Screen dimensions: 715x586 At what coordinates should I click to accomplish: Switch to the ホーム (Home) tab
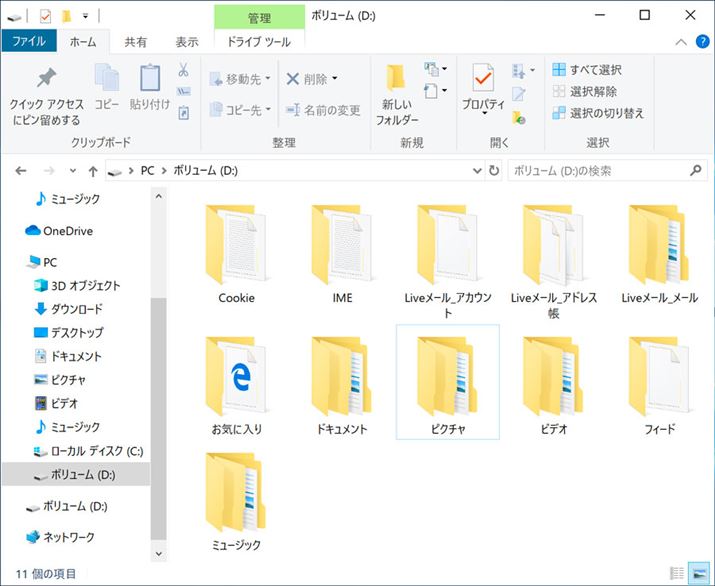coord(83,42)
